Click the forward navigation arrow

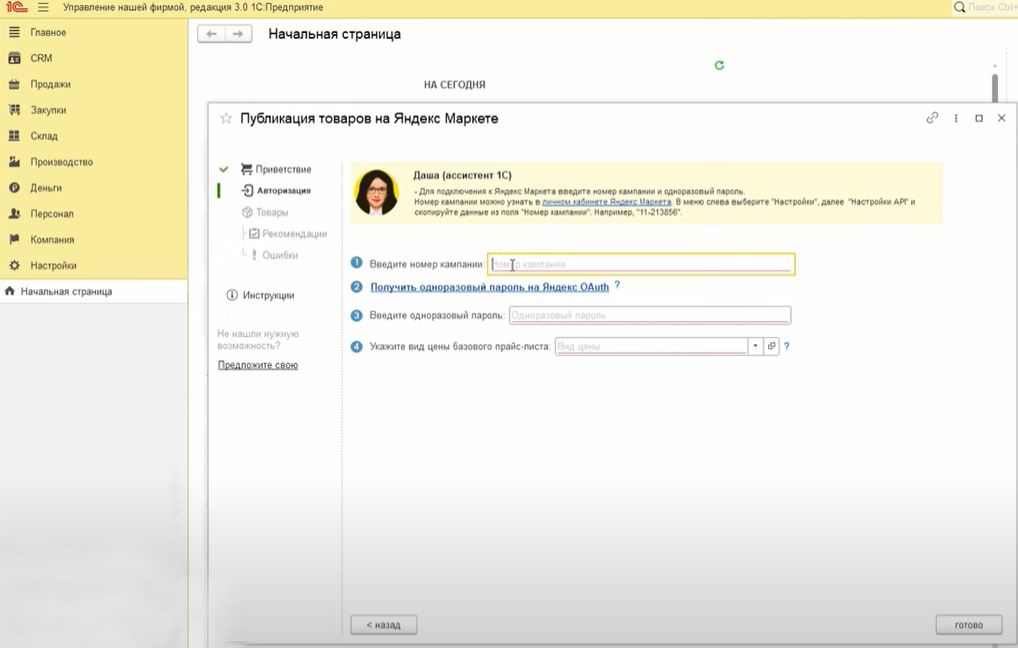click(x=237, y=34)
